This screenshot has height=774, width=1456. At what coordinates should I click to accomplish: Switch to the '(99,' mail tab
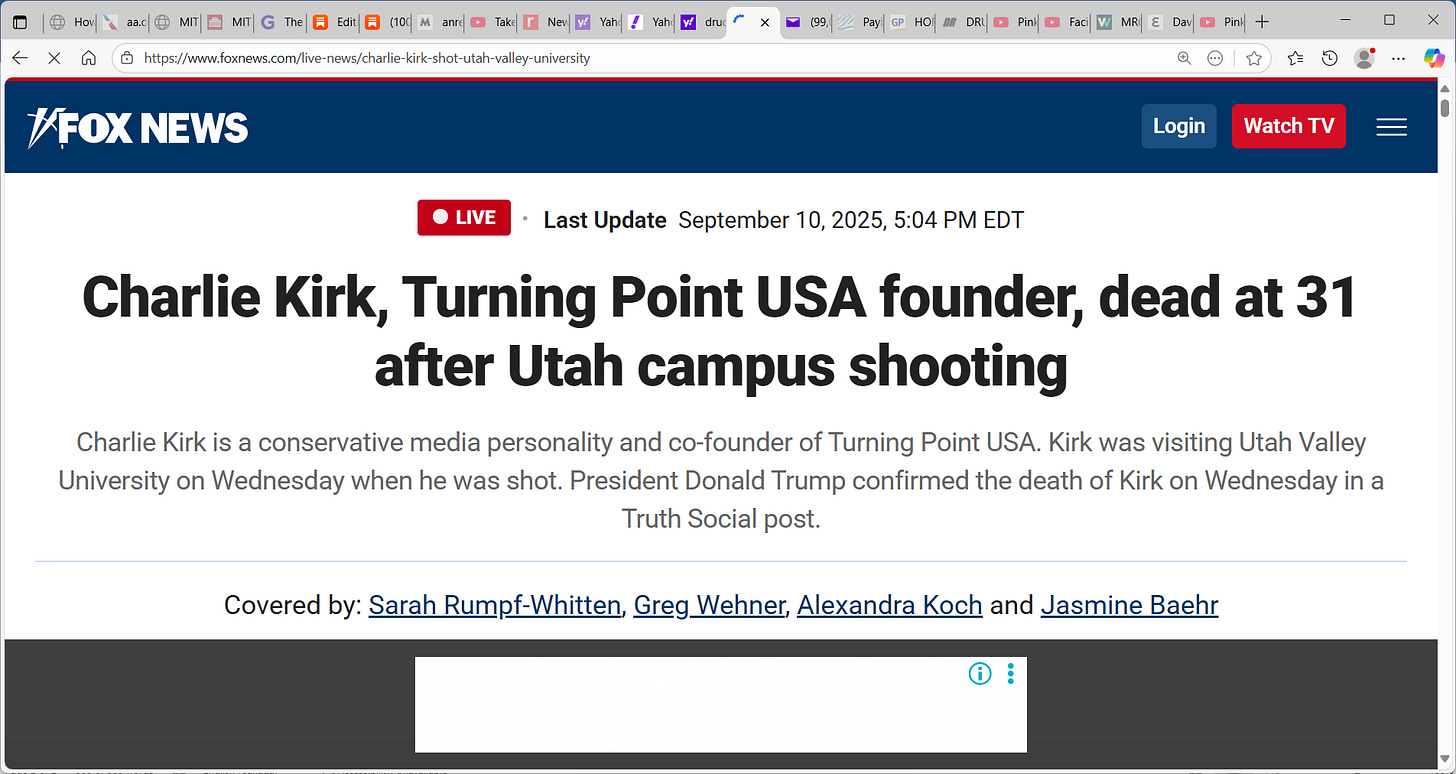coord(806,22)
